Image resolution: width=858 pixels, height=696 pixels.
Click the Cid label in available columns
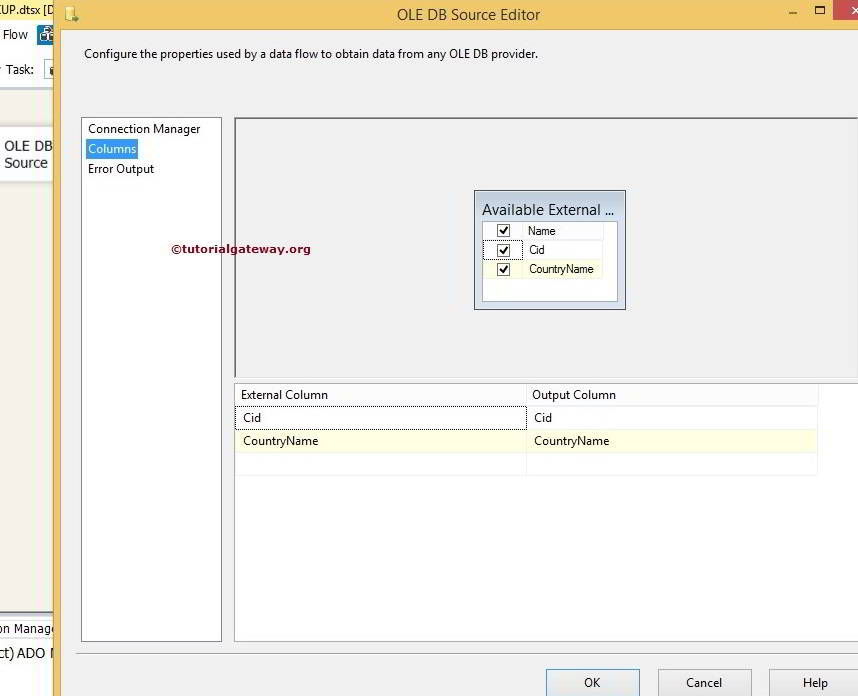pos(536,250)
